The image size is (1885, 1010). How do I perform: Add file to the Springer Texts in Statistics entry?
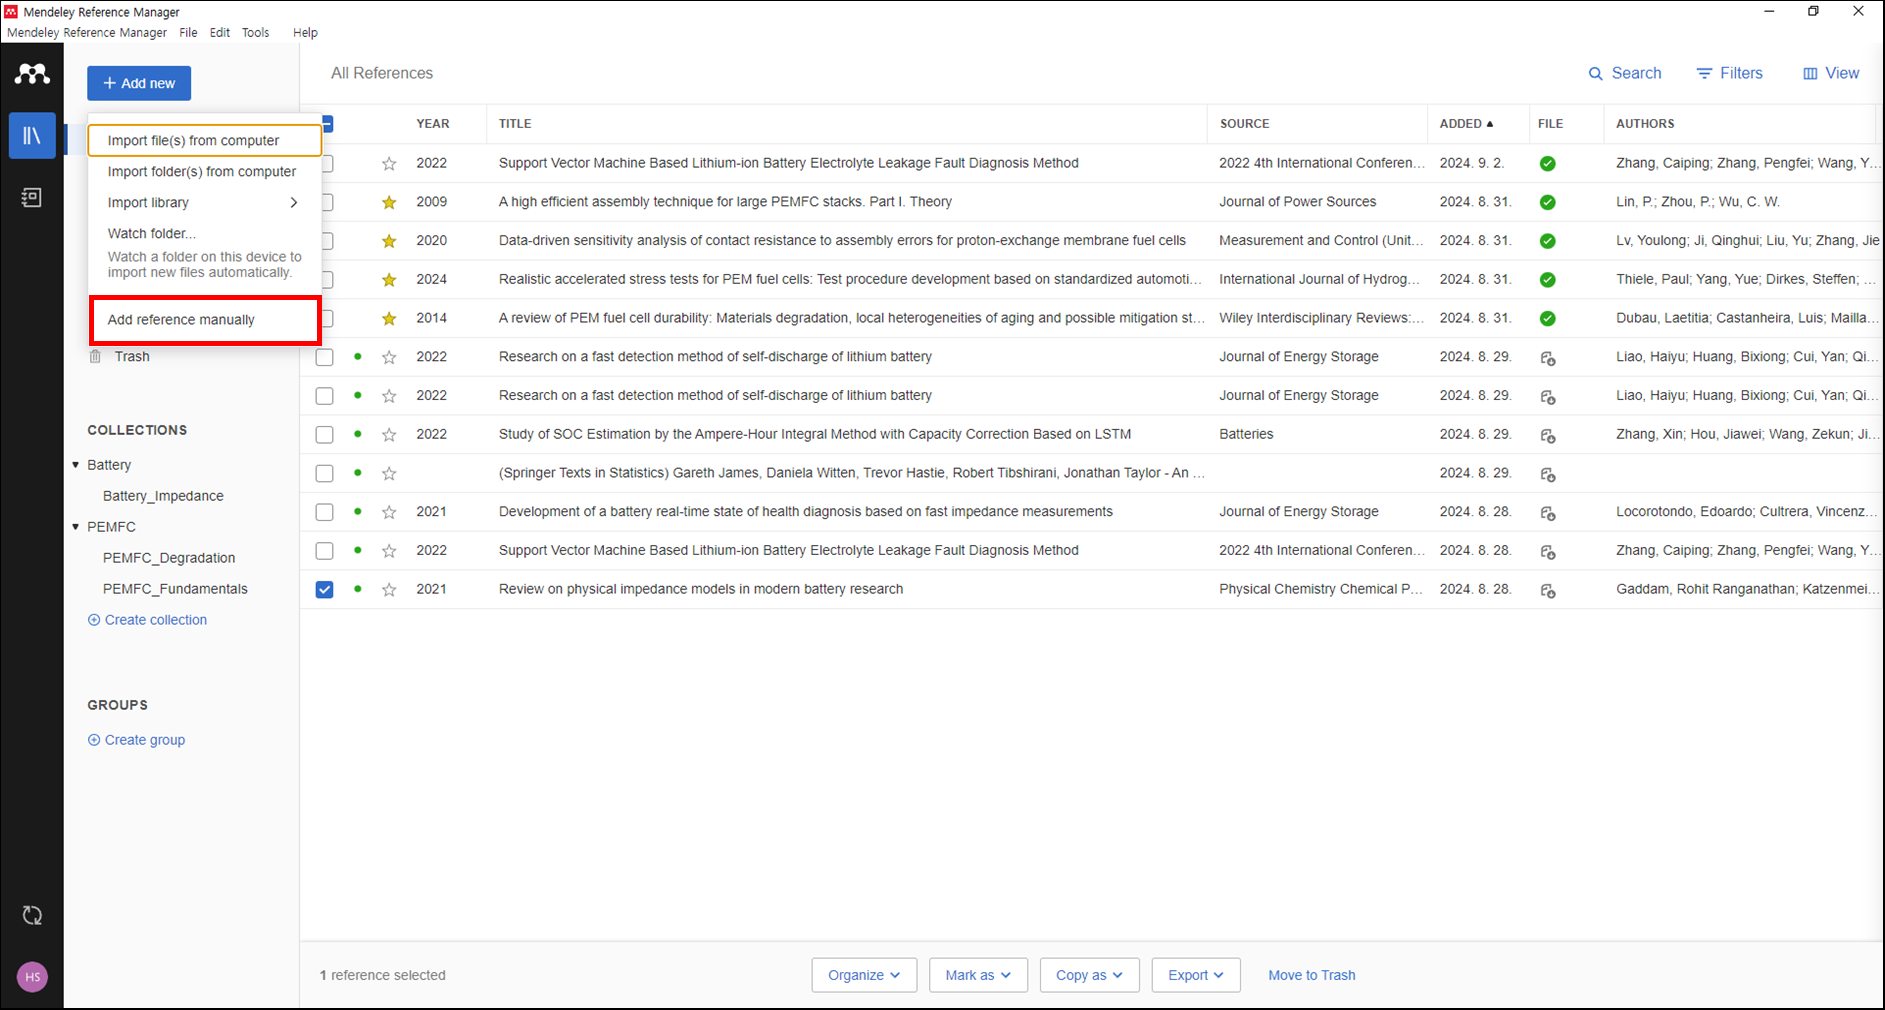pos(1548,475)
